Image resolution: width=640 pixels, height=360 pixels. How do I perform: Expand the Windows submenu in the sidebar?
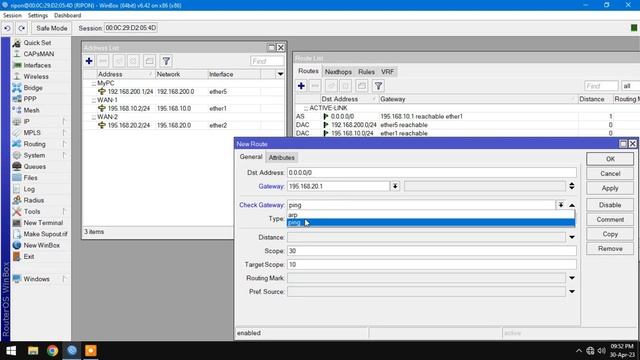click(x=39, y=279)
